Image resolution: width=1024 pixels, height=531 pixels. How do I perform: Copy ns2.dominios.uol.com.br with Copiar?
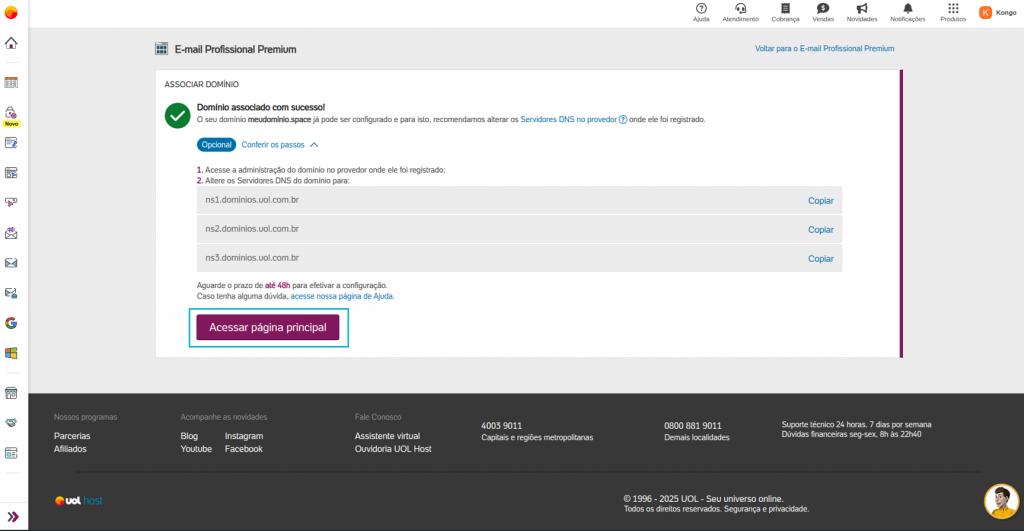tap(820, 230)
